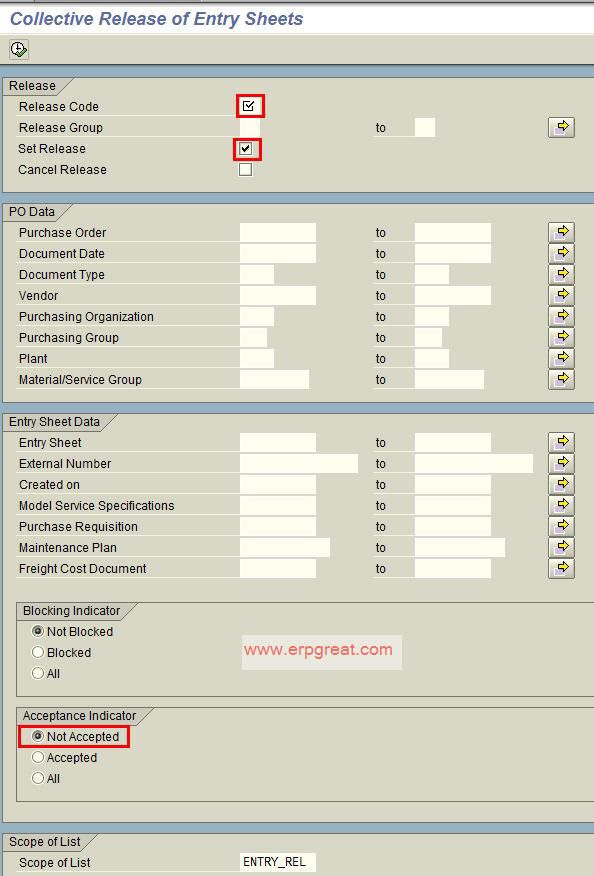Open multiple selection for Maintenance Plan

pos(561,548)
